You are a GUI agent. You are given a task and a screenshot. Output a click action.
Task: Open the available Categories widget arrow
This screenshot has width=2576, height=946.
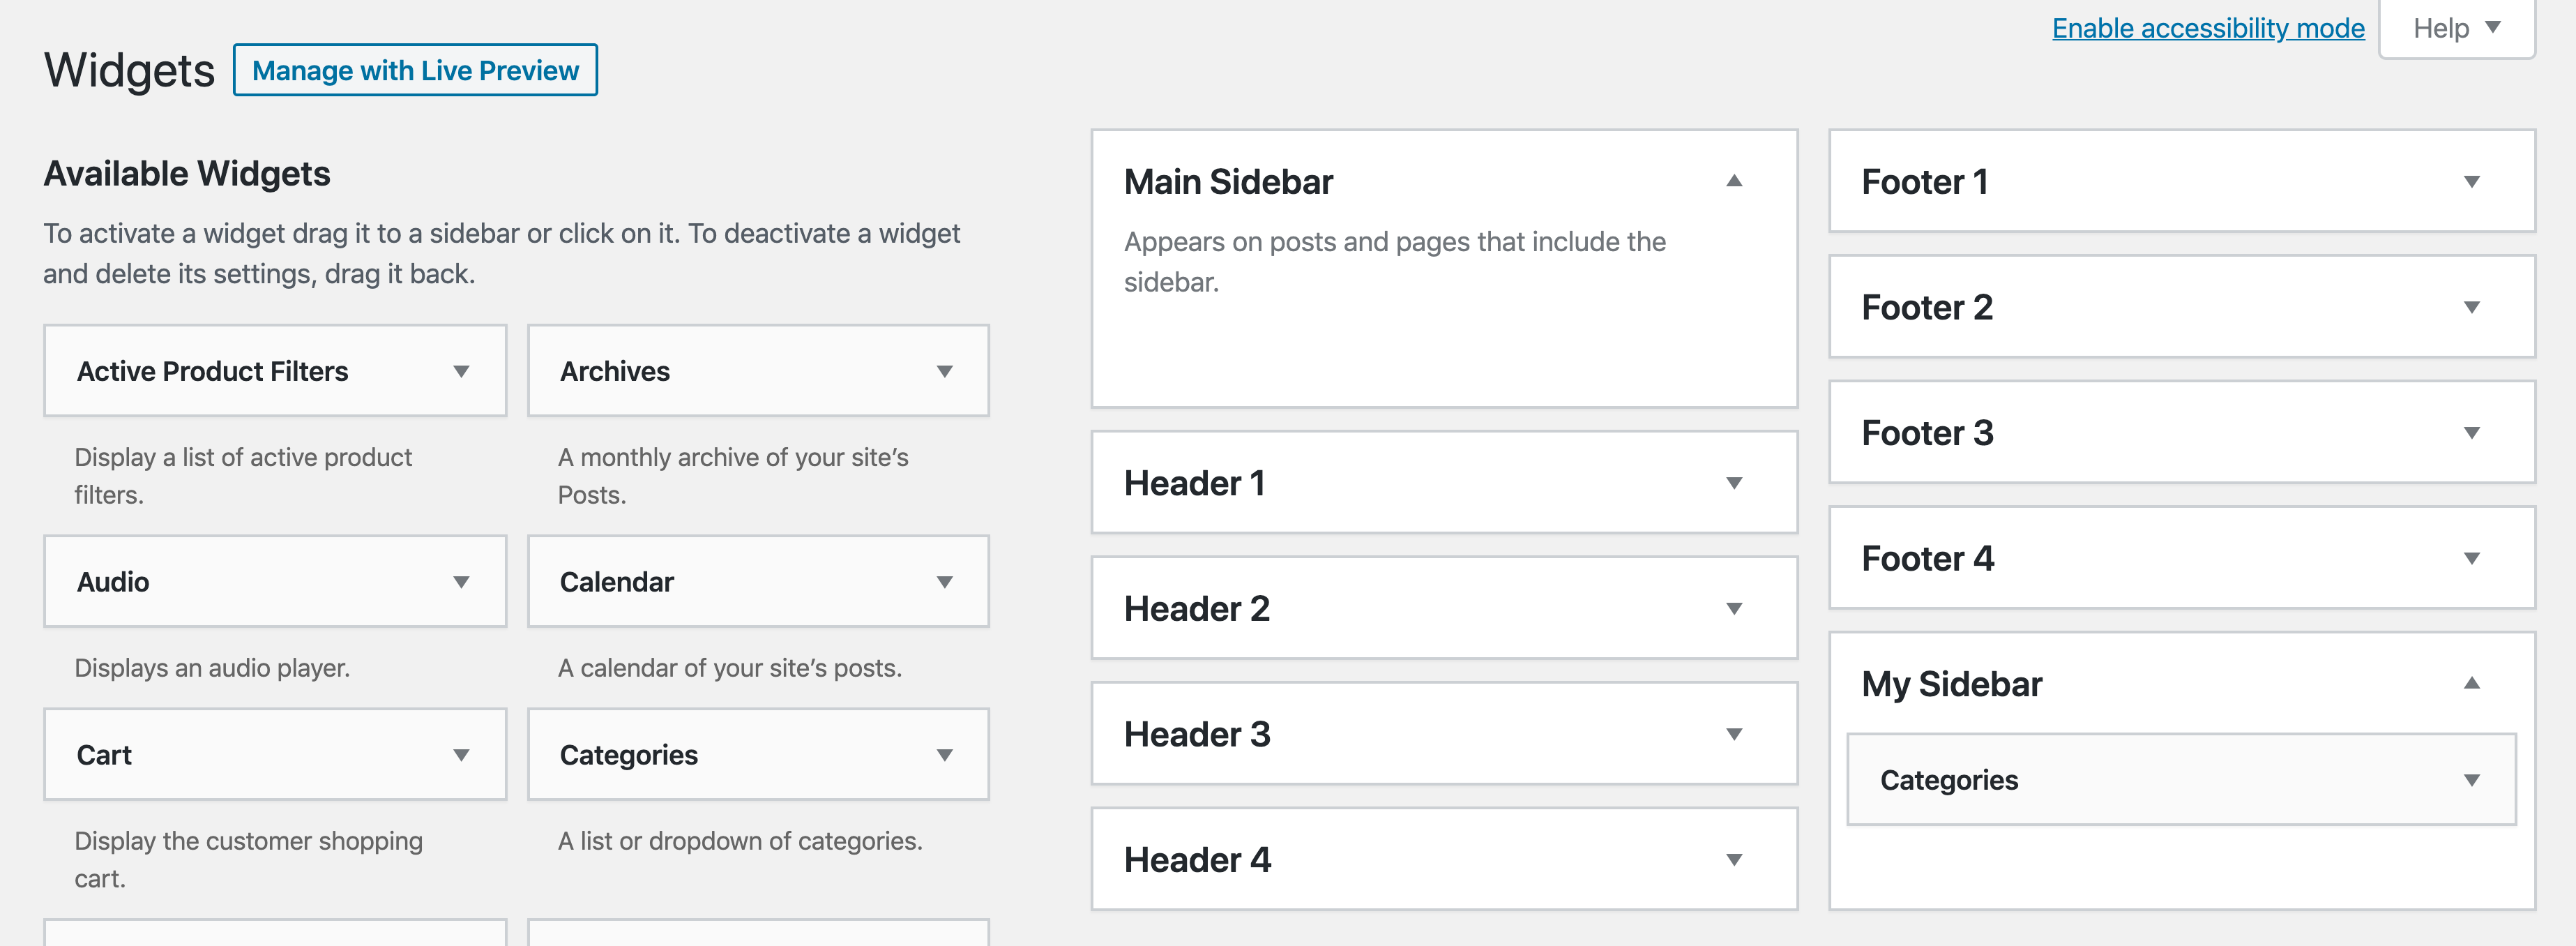(x=944, y=755)
